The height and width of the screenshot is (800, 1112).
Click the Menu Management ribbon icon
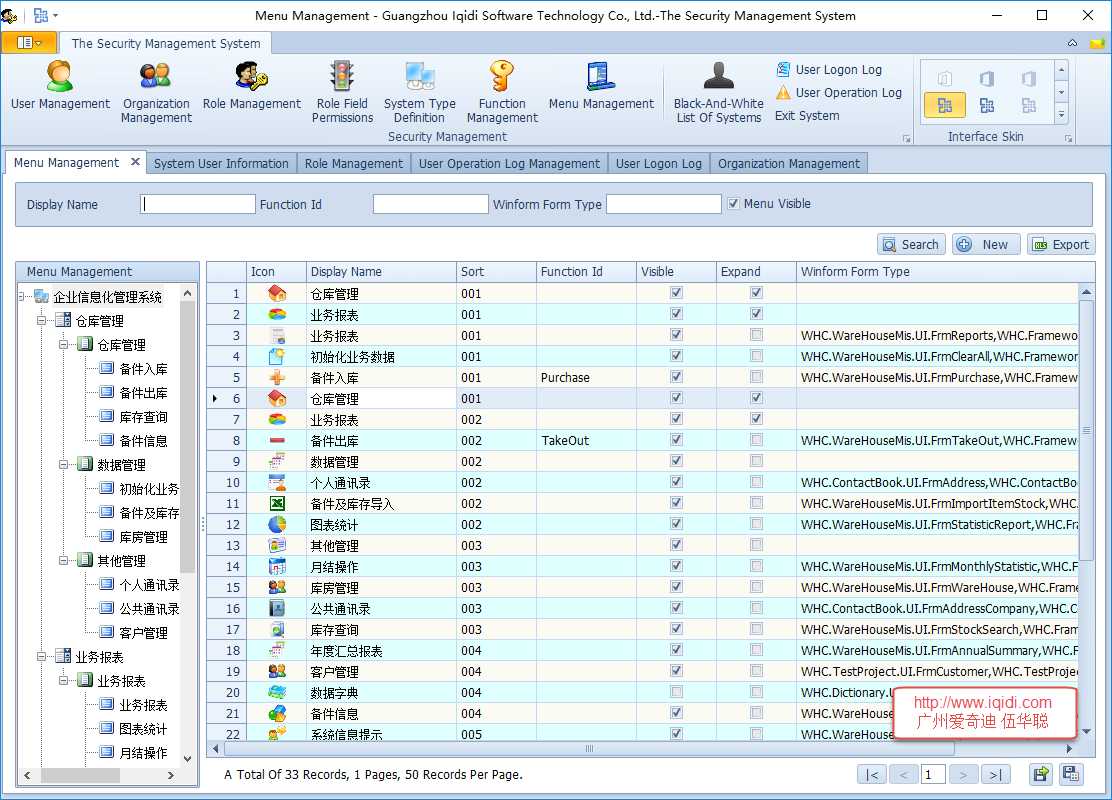point(601,85)
